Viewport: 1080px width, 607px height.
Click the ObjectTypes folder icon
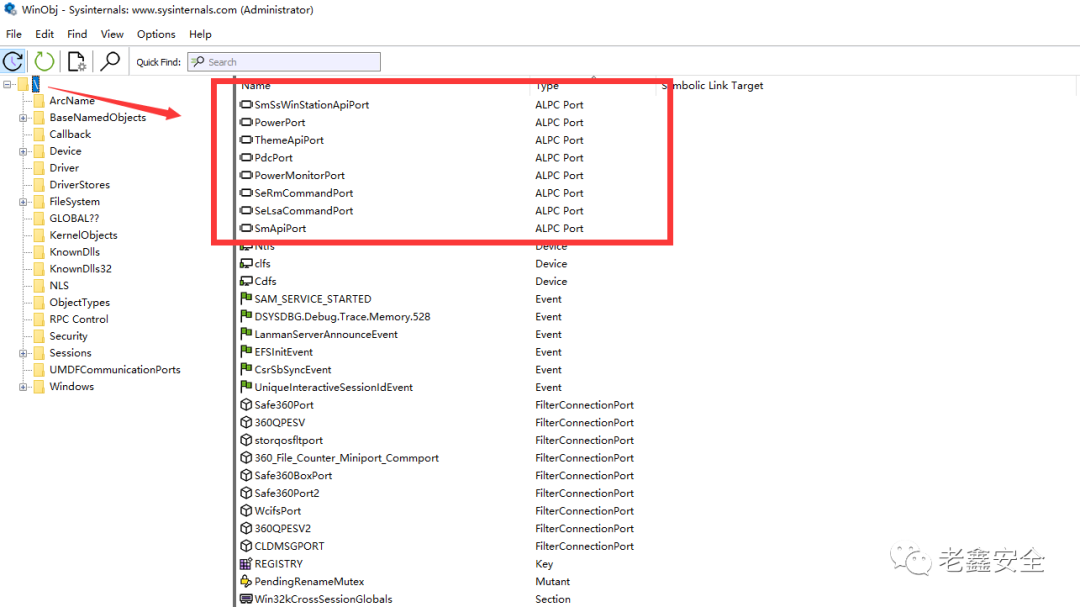click(39, 302)
